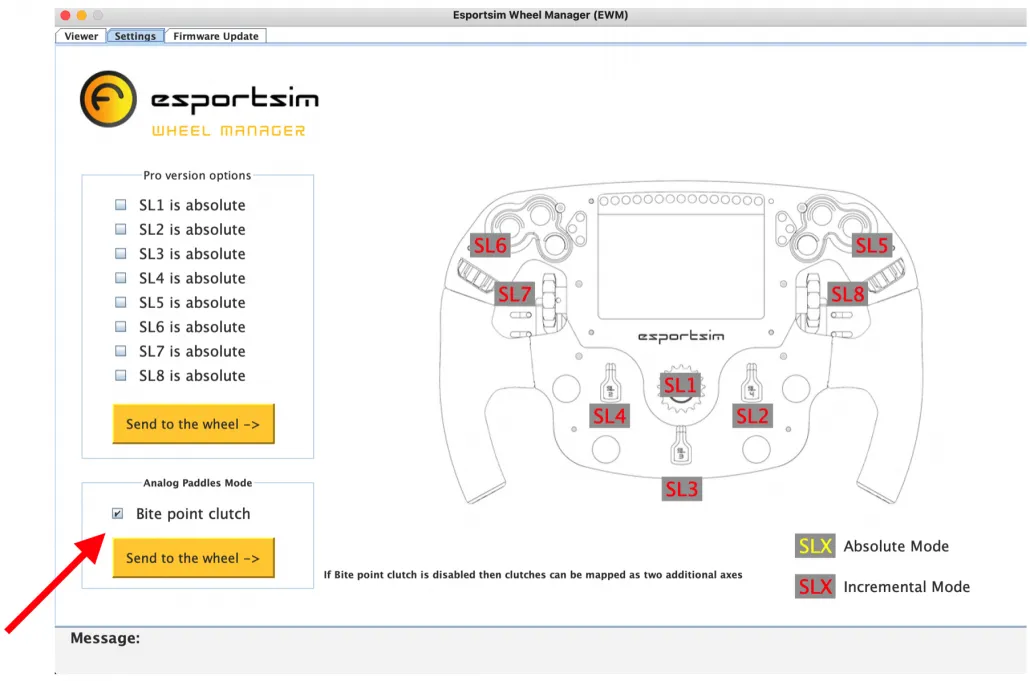Click the Absolute Mode legend text
Viewport: 1030px width, 681px height.
coord(896,546)
